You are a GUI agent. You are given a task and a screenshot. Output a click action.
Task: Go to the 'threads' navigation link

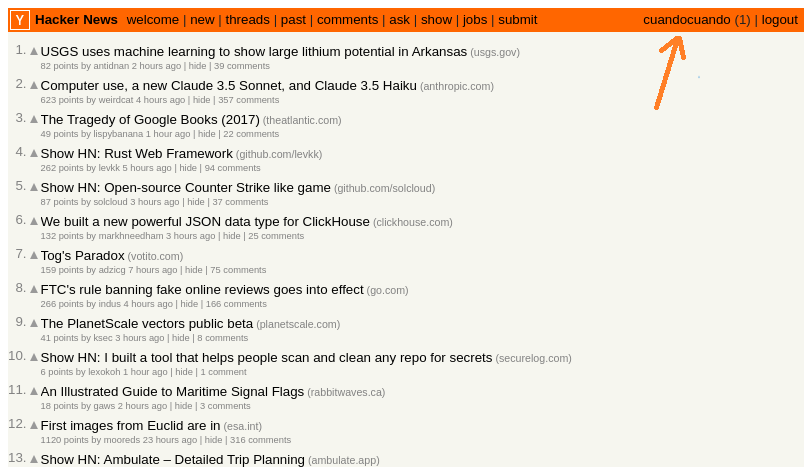coord(247,20)
